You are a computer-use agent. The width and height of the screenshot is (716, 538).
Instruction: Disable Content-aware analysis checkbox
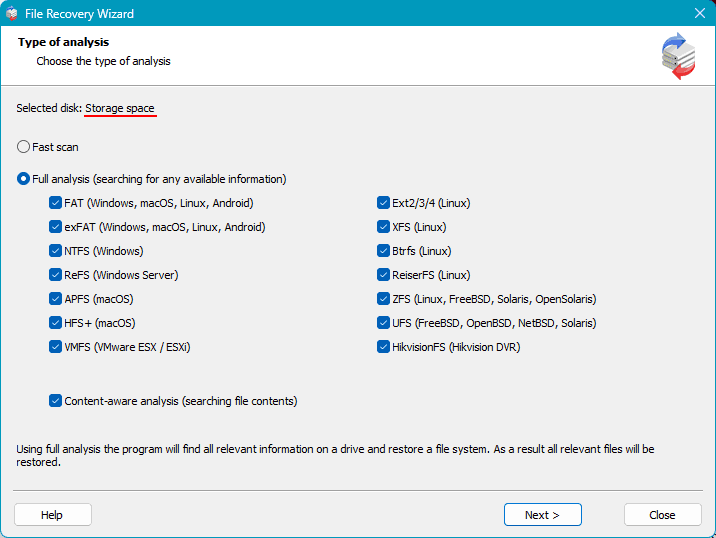pyautogui.click(x=55, y=401)
